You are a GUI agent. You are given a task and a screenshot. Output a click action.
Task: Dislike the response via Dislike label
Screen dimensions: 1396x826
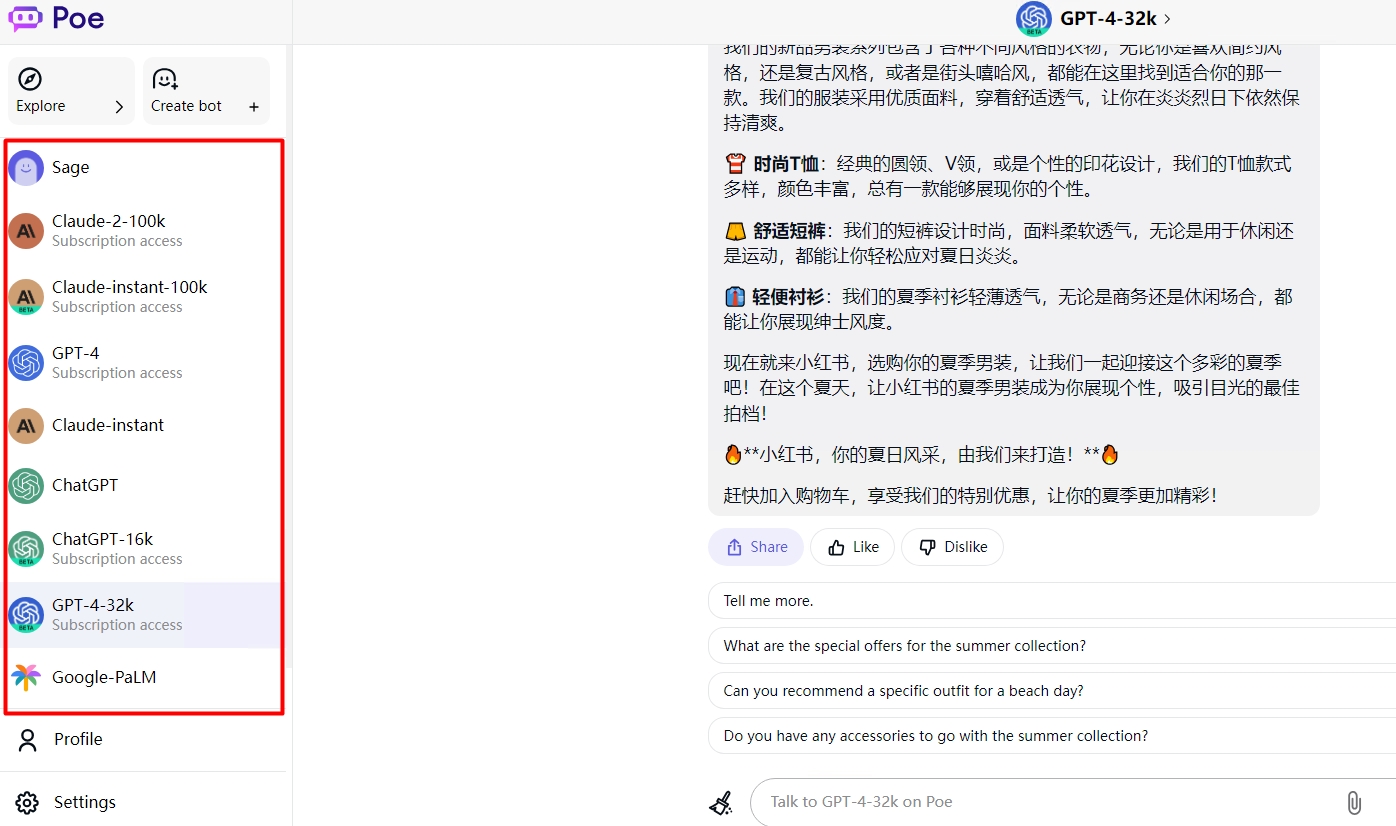(966, 547)
